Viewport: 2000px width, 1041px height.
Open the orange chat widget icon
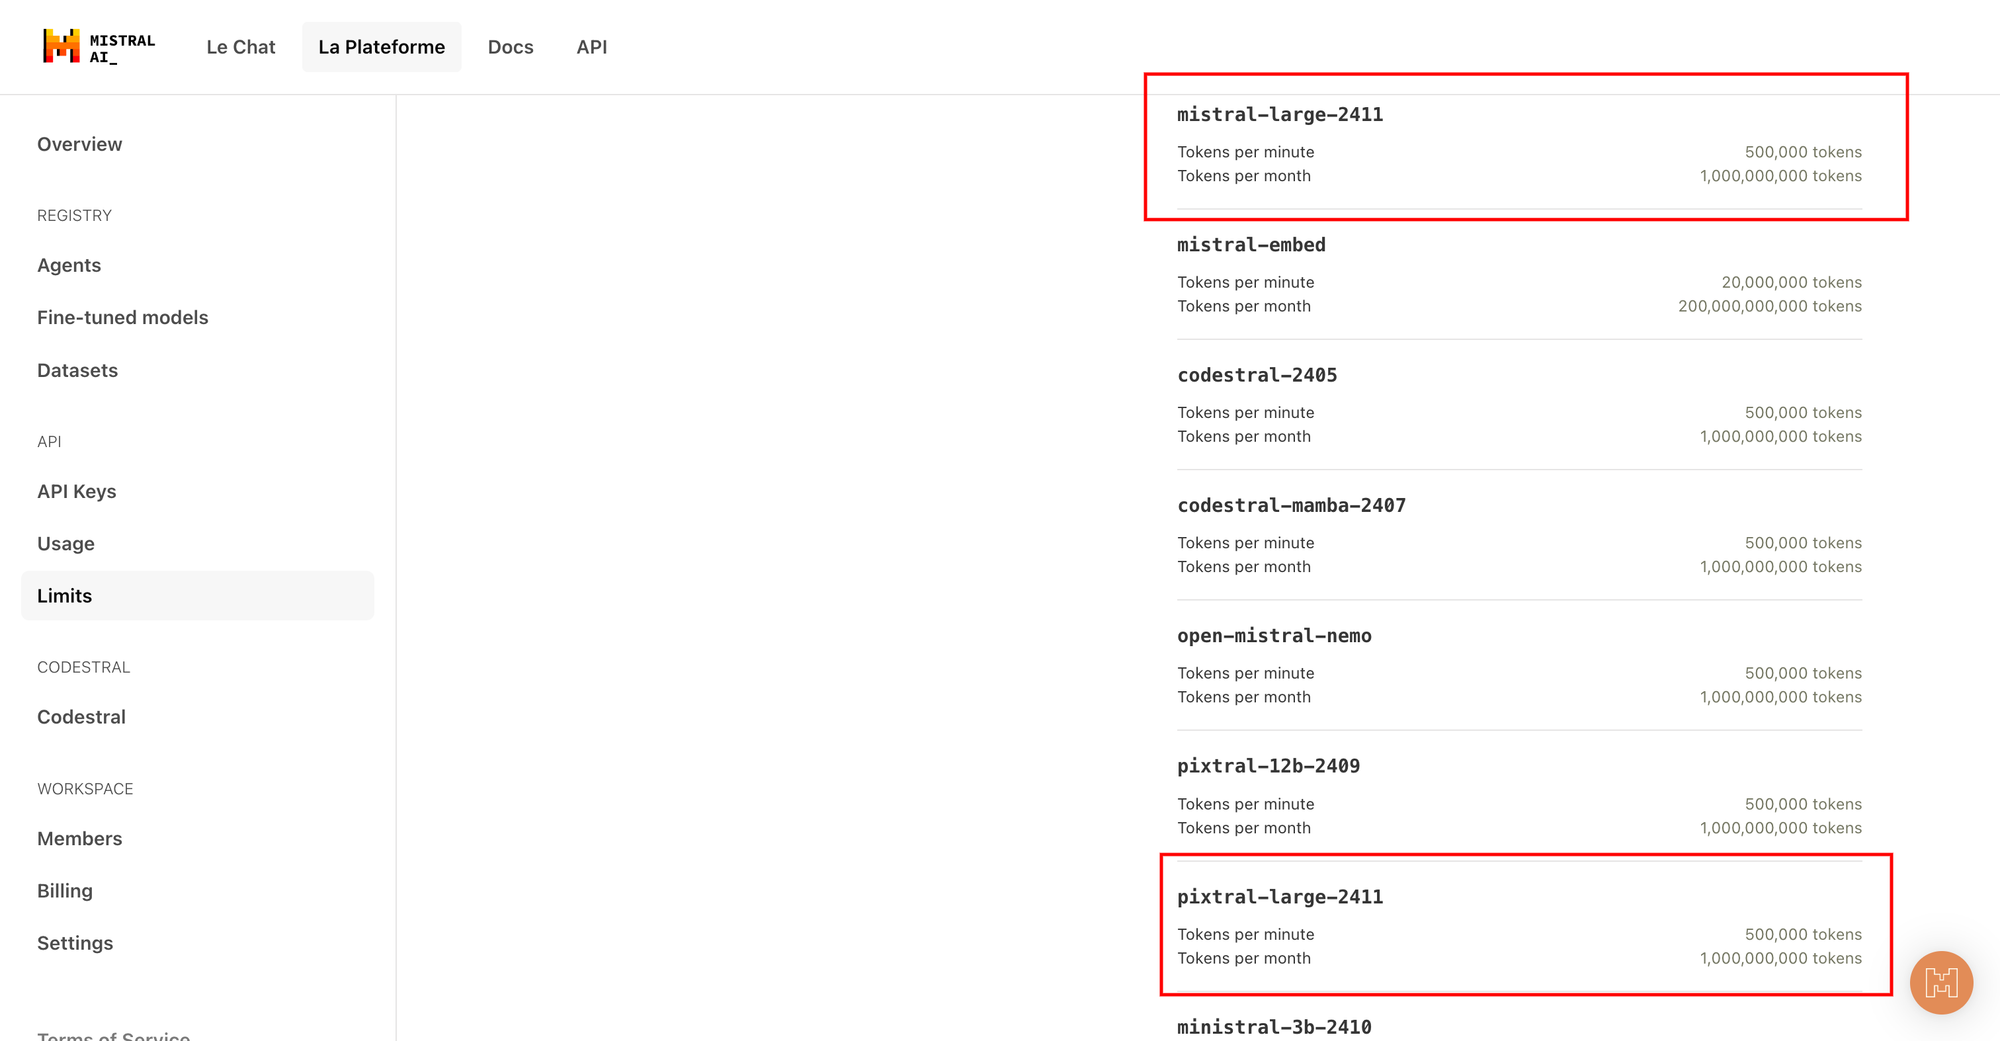[1941, 982]
